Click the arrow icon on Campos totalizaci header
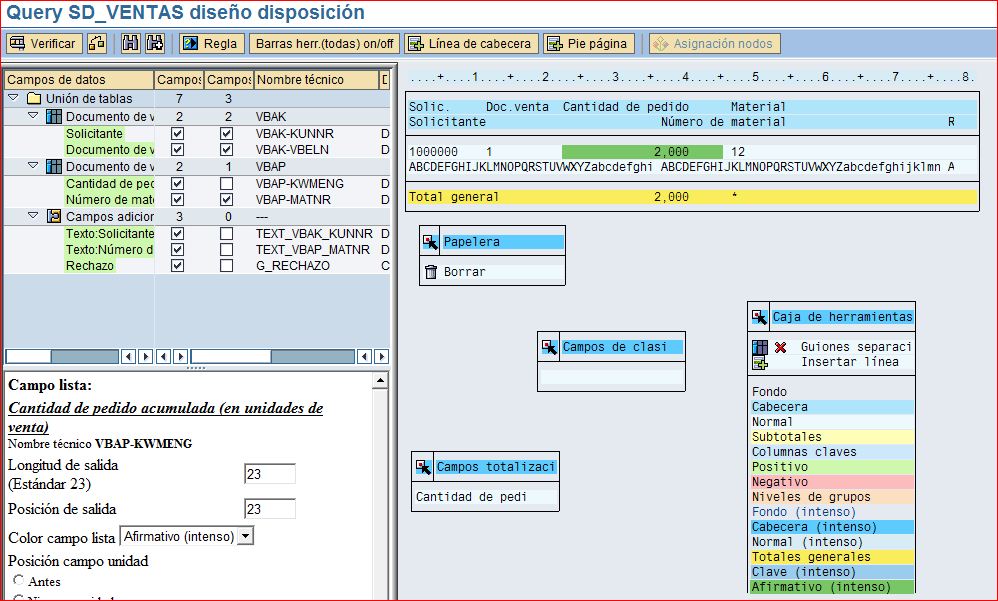This screenshot has width=998, height=601. (422, 466)
